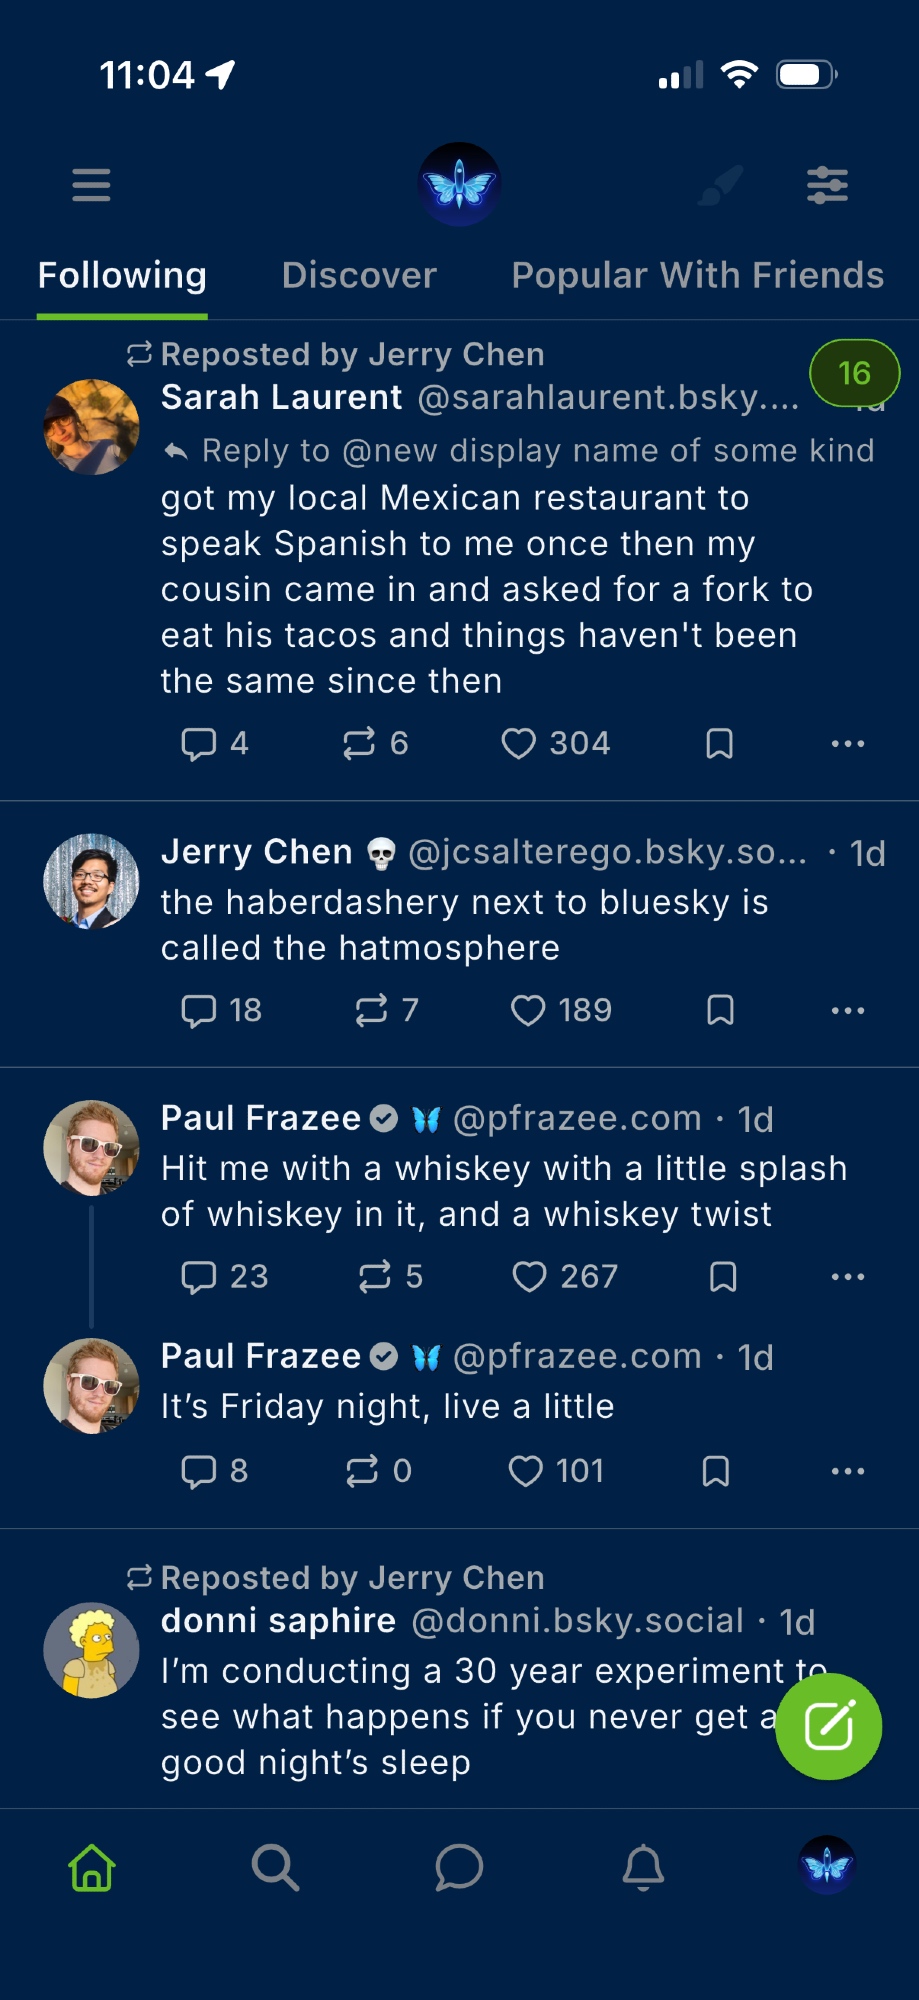Open @pfrazee.com handle on whiskey post
Viewport: 919px width, 2000px height.
coord(577,1119)
